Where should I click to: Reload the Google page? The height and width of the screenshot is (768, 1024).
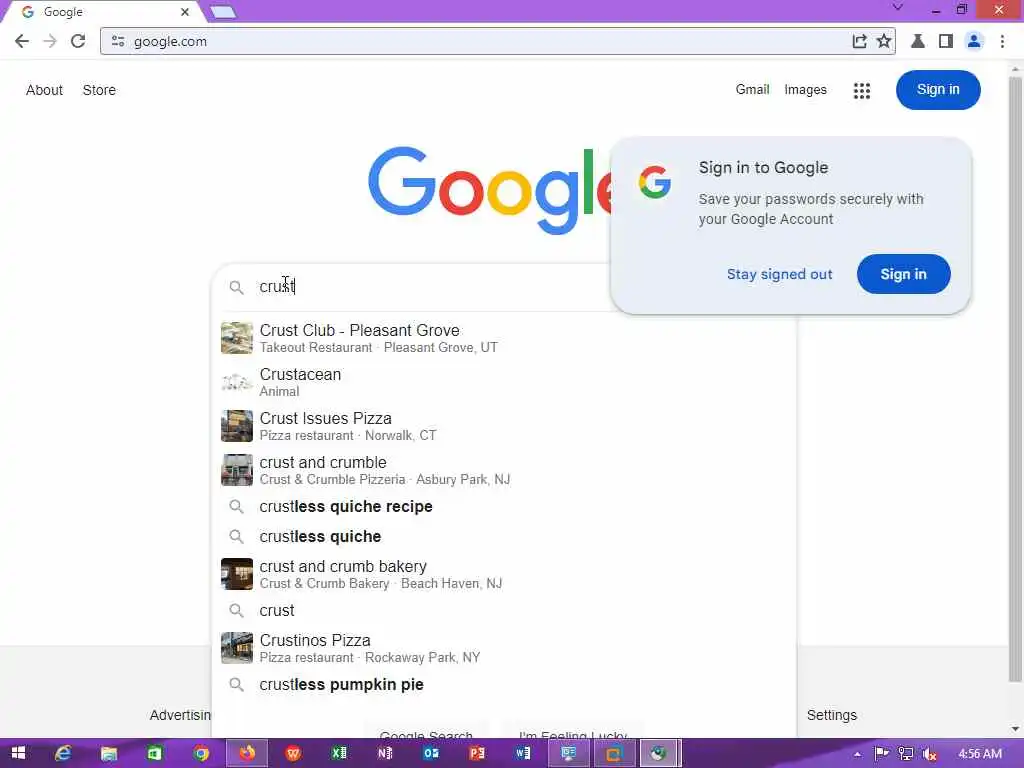78,41
